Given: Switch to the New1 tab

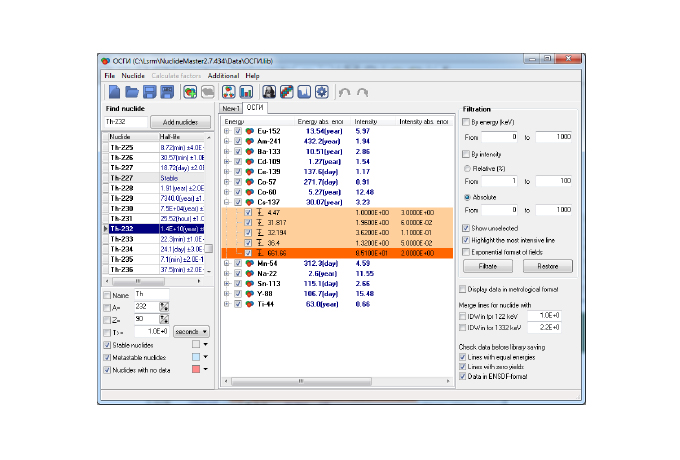Looking at the screenshot, I should click(x=230, y=107).
